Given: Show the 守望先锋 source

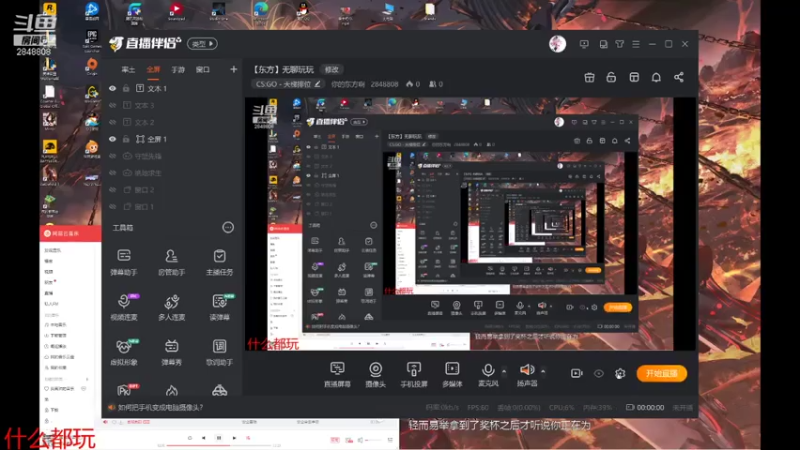Looking at the screenshot, I should (x=113, y=156).
